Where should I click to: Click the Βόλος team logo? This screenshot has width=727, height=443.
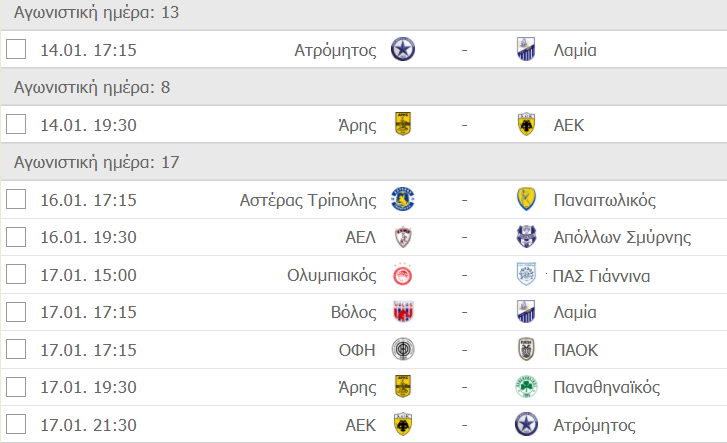[403, 312]
